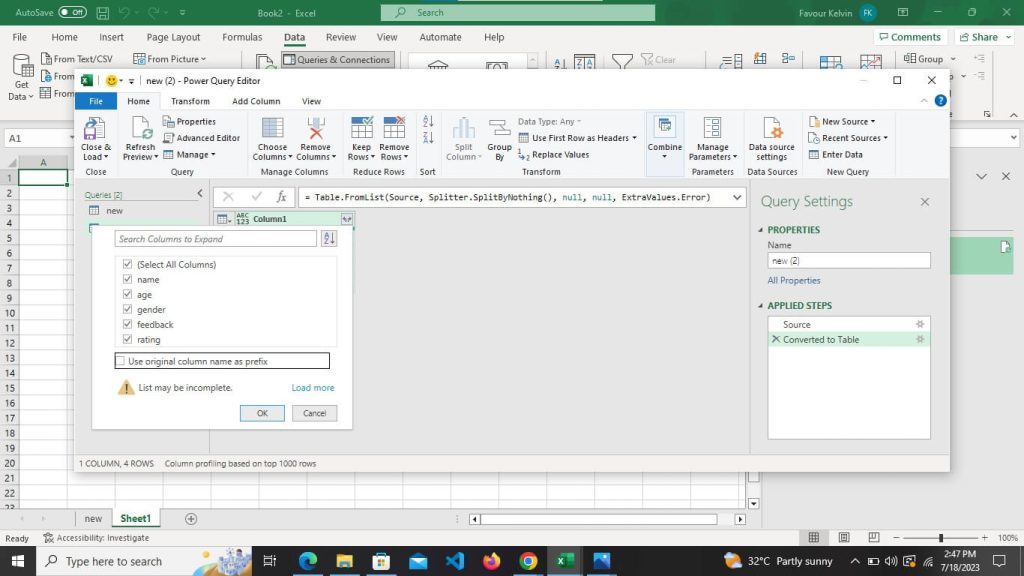
Task: Switch to the Transform ribbon tab
Action: (190, 101)
